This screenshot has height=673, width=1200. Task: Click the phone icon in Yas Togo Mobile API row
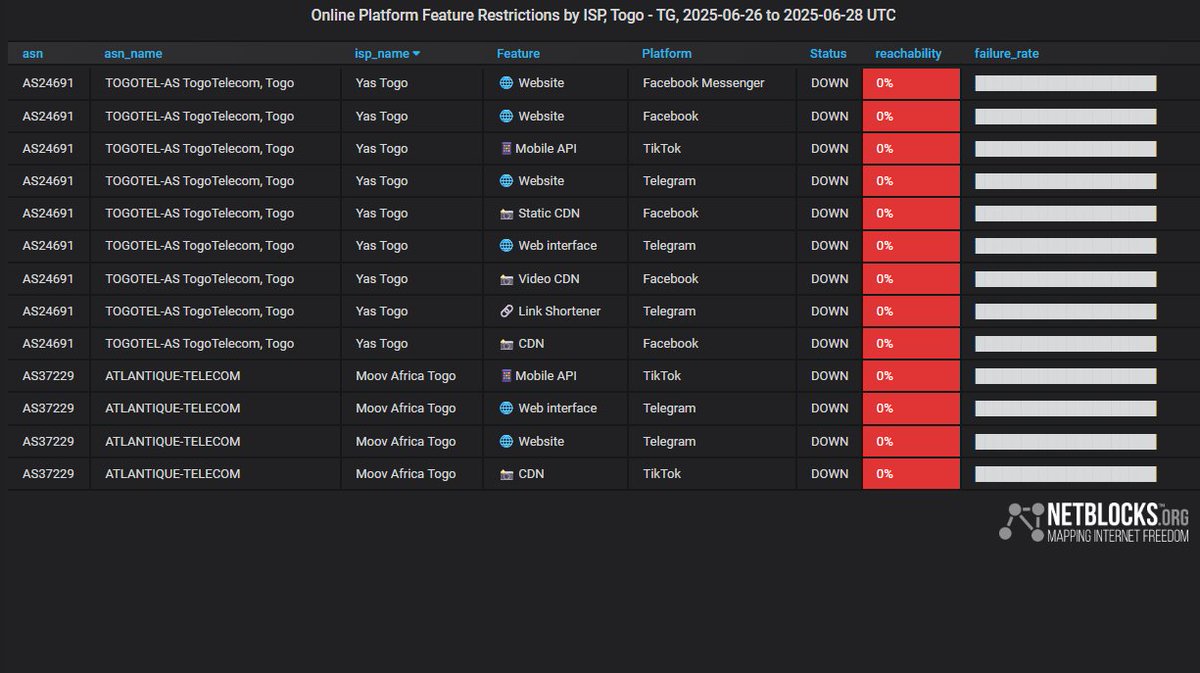click(x=506, y=148)
